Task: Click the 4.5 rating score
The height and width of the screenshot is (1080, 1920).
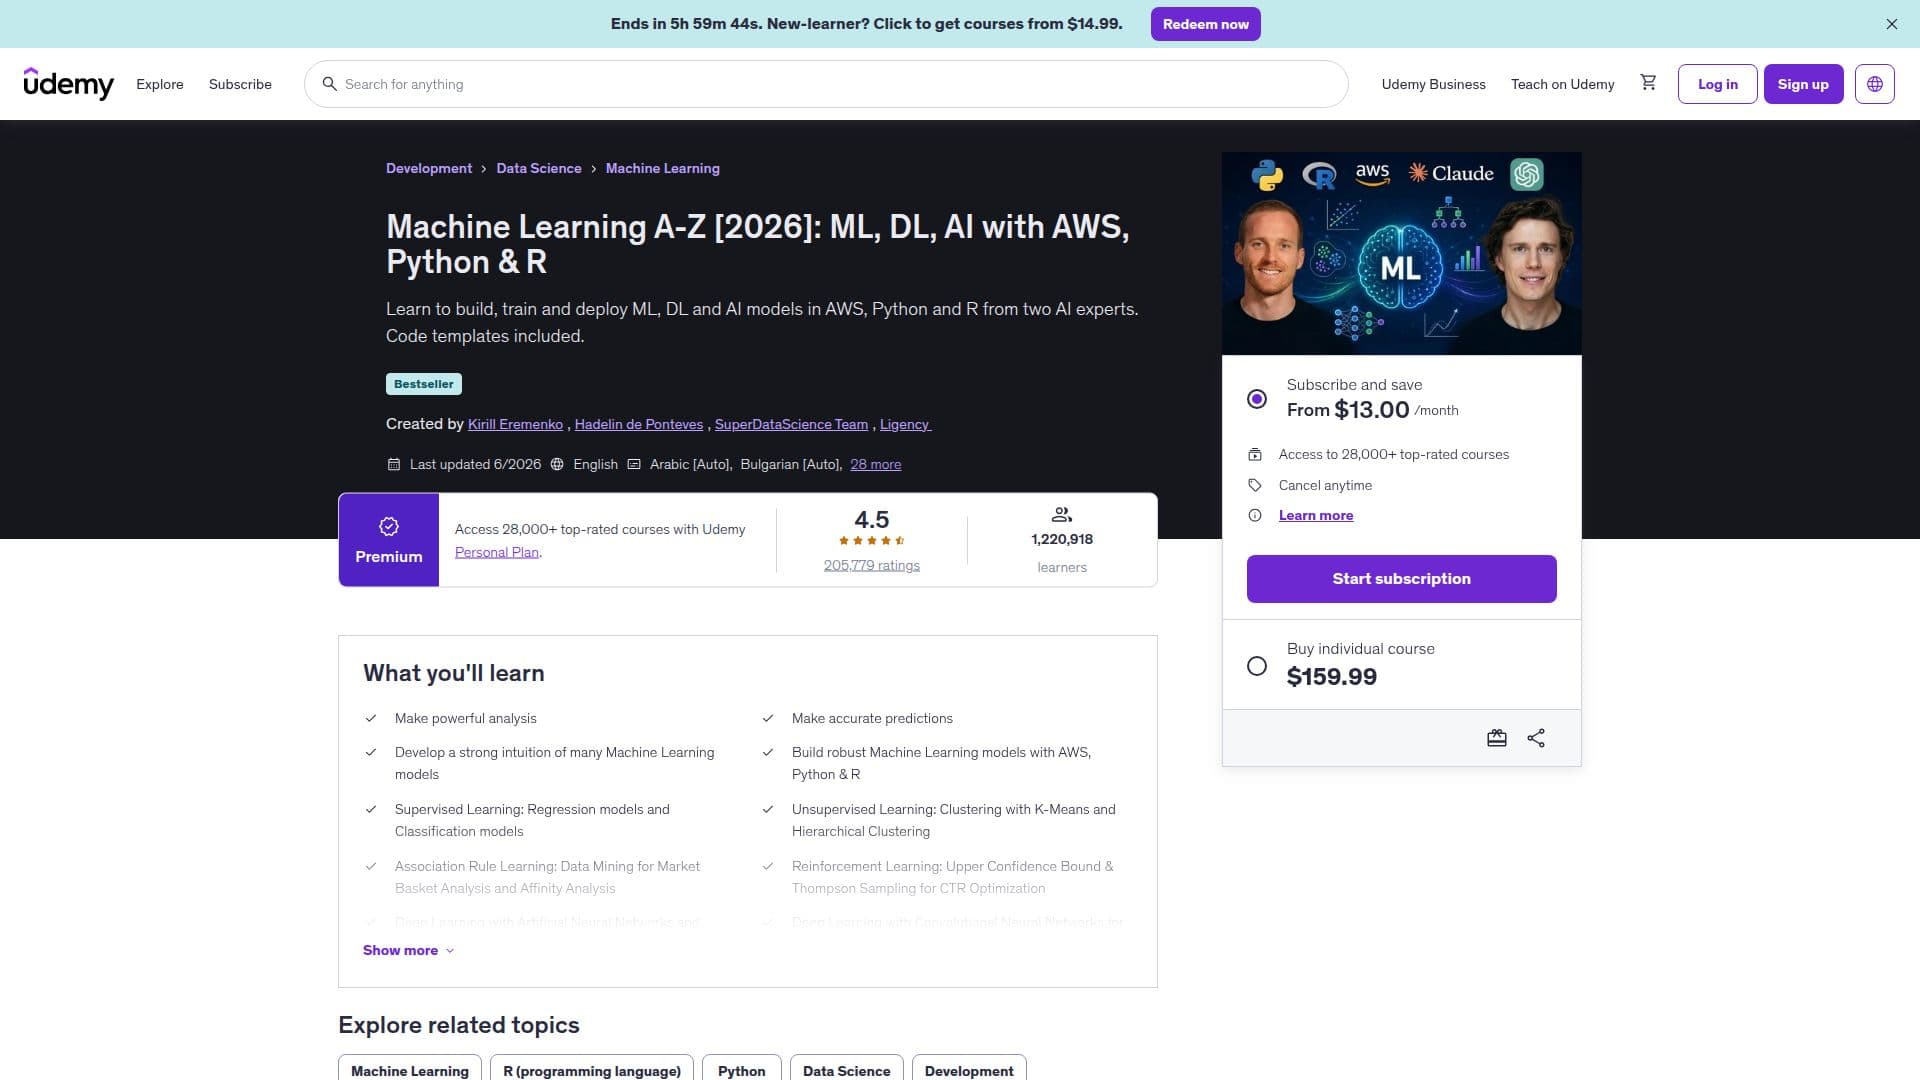Action: [871, 520]
